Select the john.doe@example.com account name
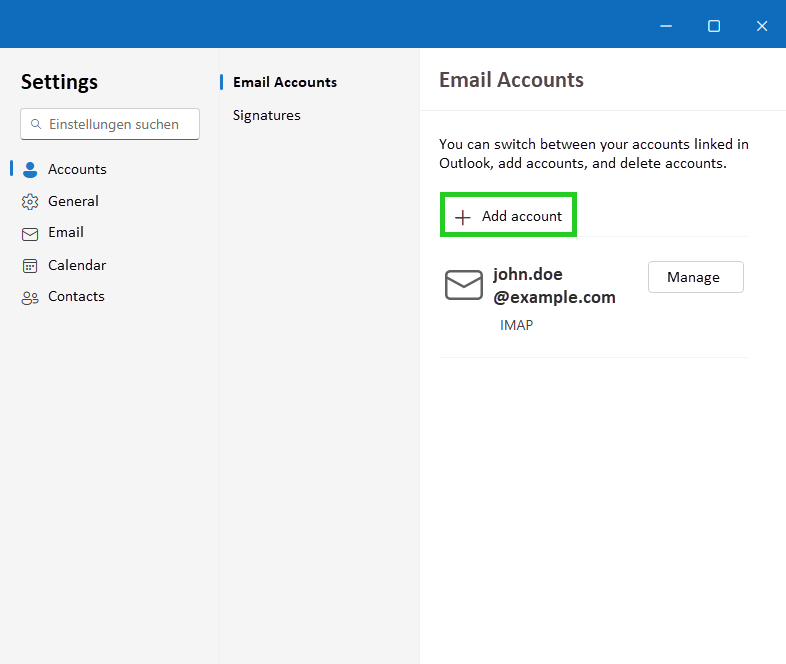 [x=554, y=286]
